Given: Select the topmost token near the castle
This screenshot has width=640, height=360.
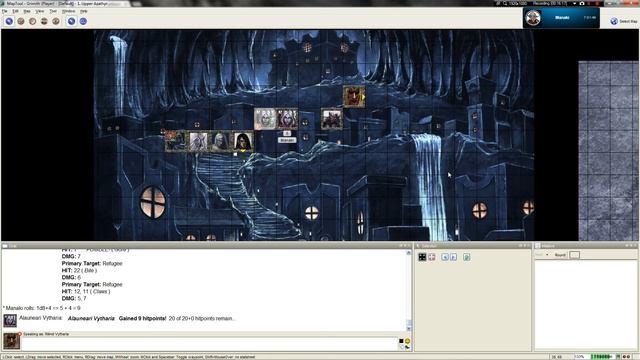Looking at the screenshot, I should (x=354, y=97).
